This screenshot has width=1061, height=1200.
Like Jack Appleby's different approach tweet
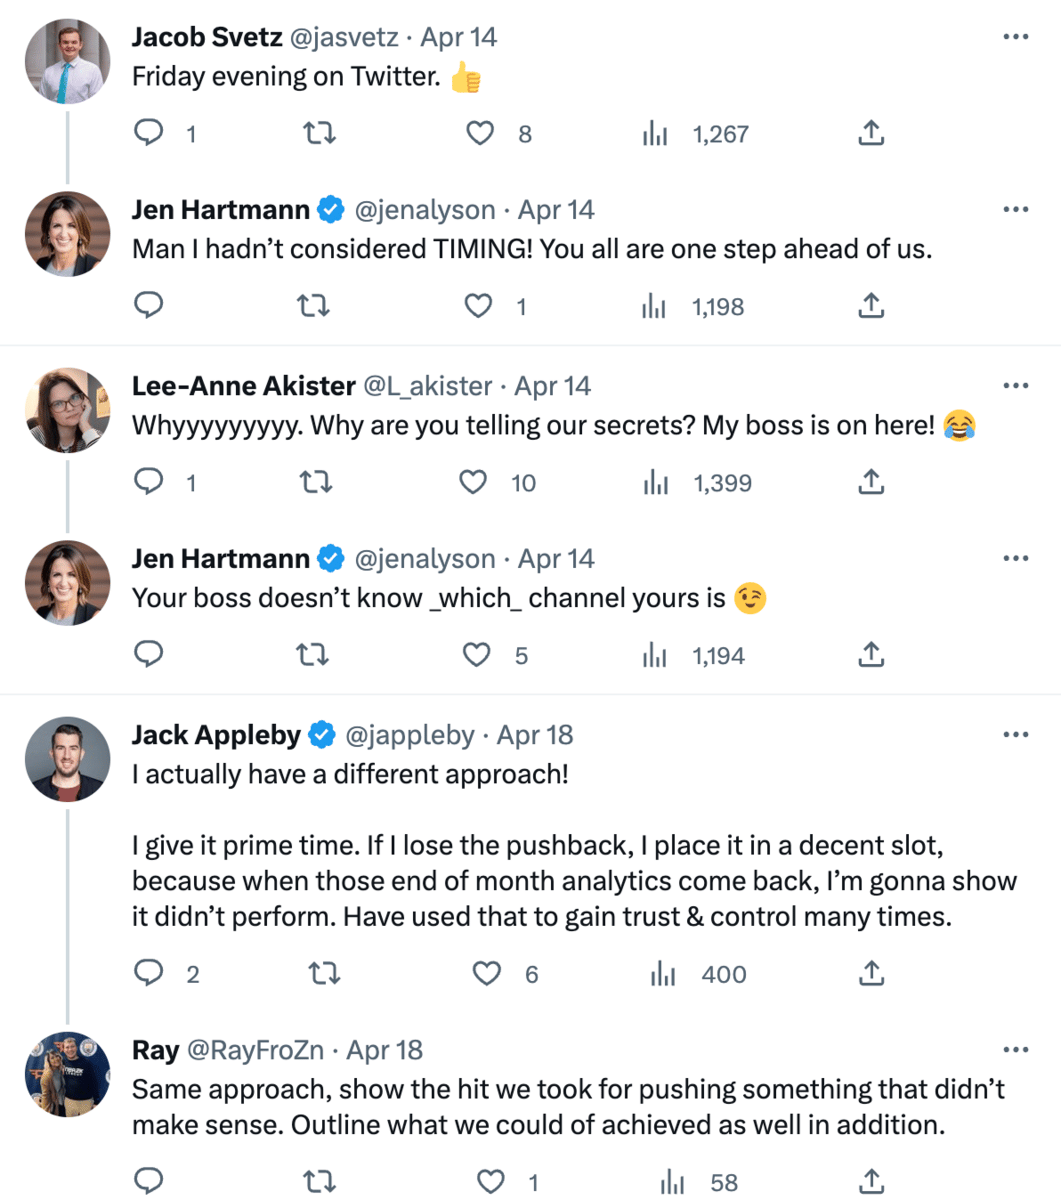[487, 973]
